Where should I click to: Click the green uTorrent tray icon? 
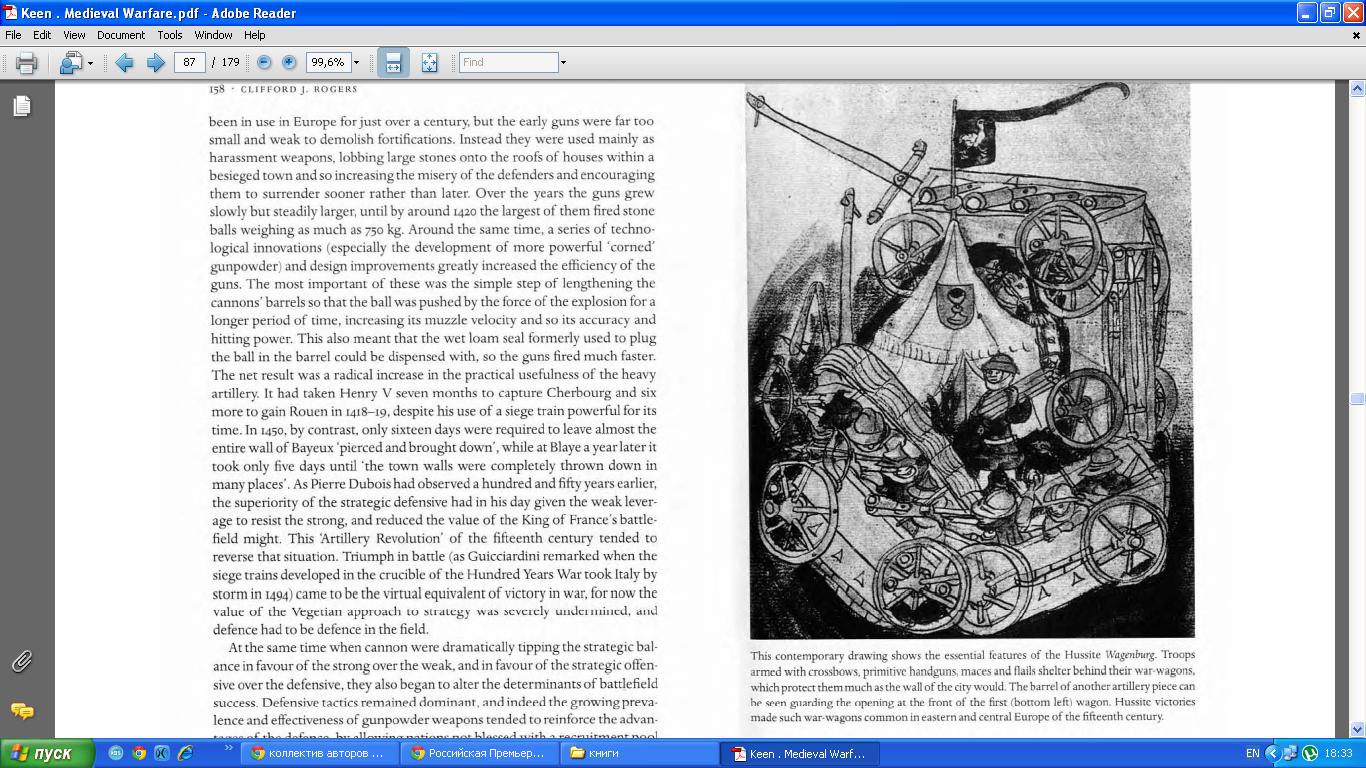coord(1310,753)
